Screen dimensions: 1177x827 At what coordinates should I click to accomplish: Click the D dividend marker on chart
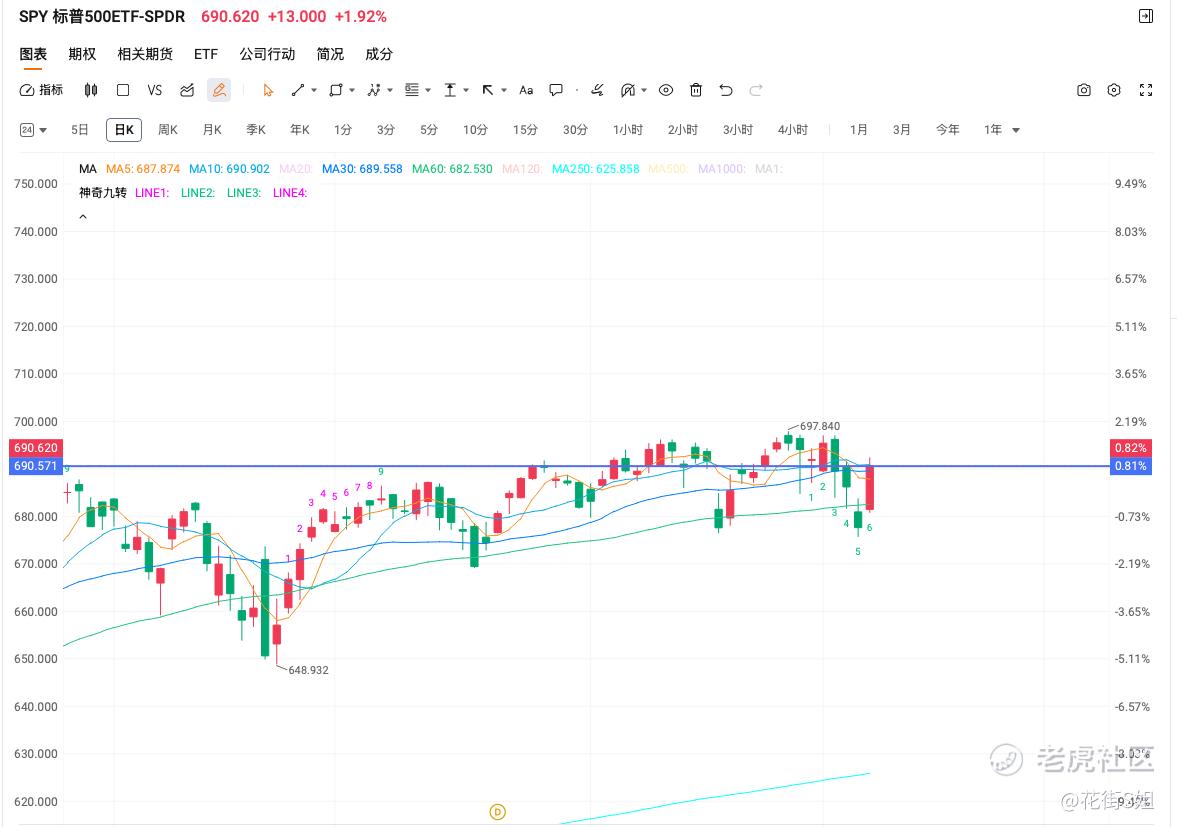(x=497, y=811)
